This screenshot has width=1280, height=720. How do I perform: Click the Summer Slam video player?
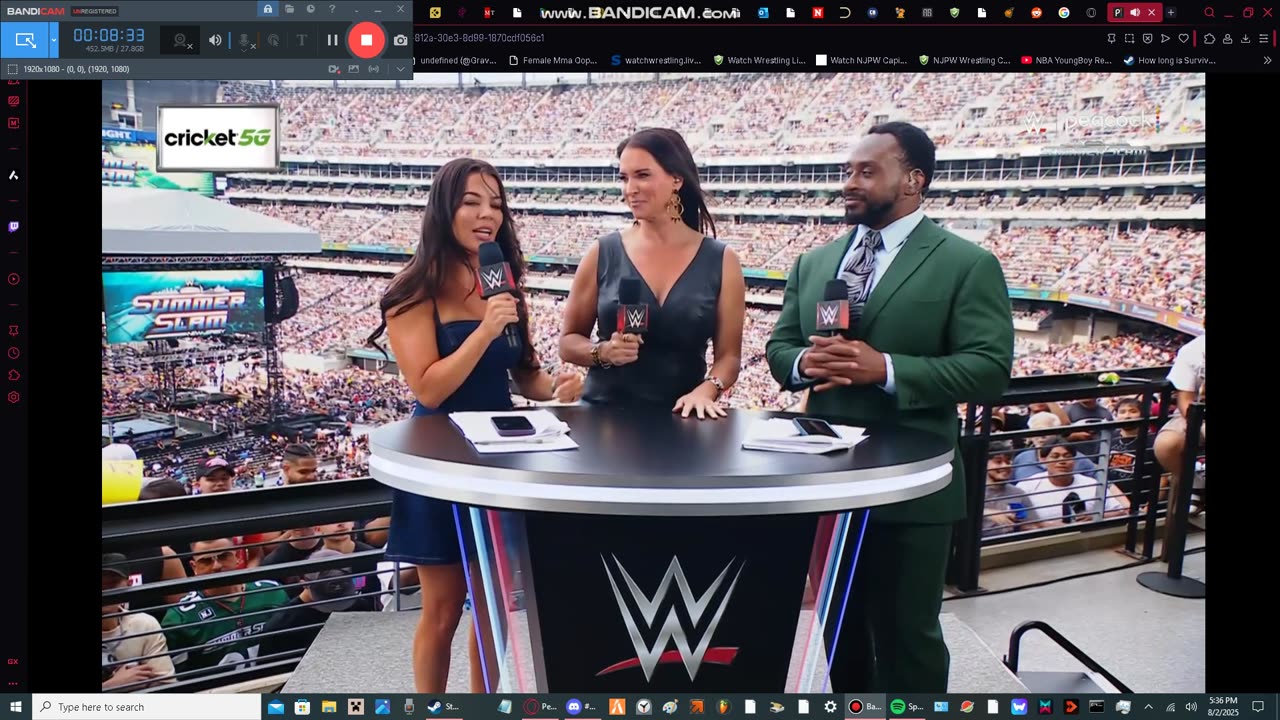coord(653,382)
